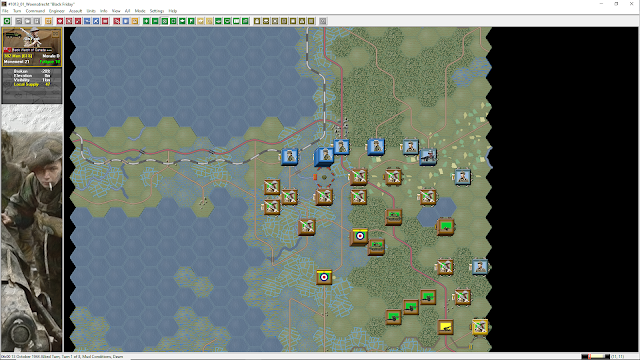Click the blue icon in the red-blue-orange trio

click(126, 21)
